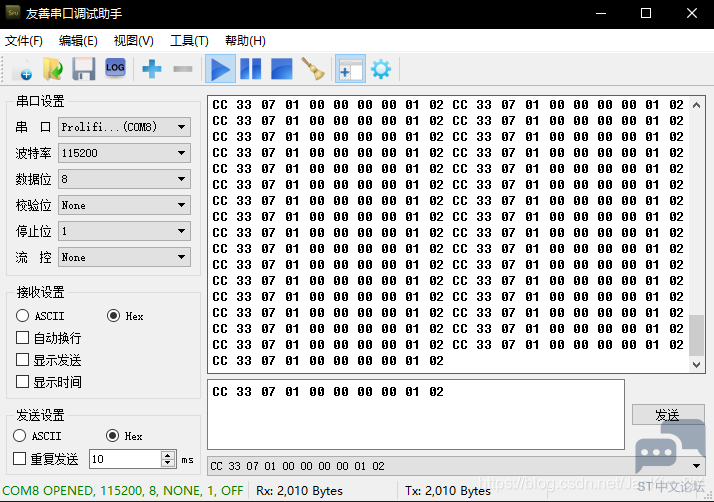
Task: Click the 波特率 label
Action: [33, 153]
